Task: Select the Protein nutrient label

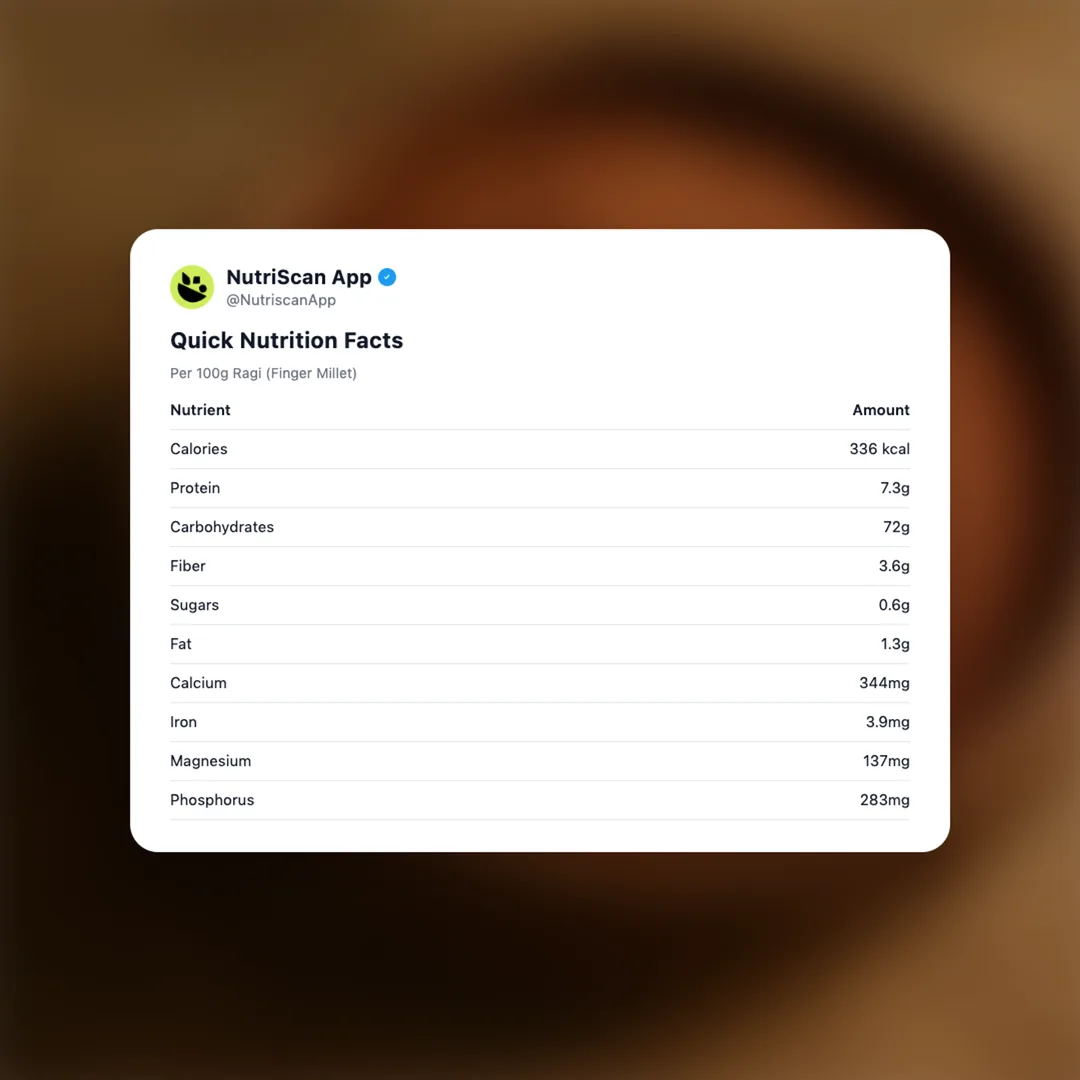Action: [x=195, y=488]
